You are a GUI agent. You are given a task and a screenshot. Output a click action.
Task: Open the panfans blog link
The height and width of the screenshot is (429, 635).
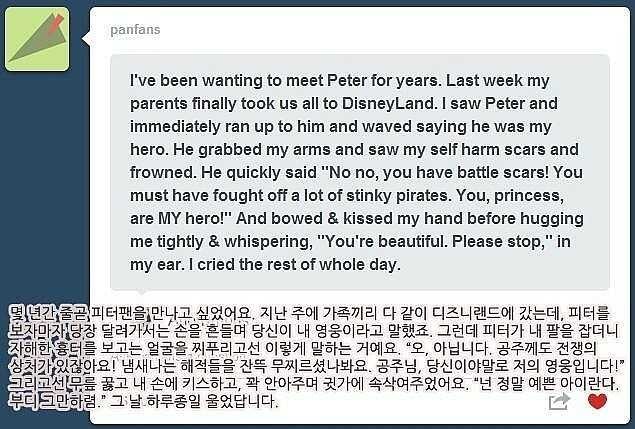click(134, 30)
